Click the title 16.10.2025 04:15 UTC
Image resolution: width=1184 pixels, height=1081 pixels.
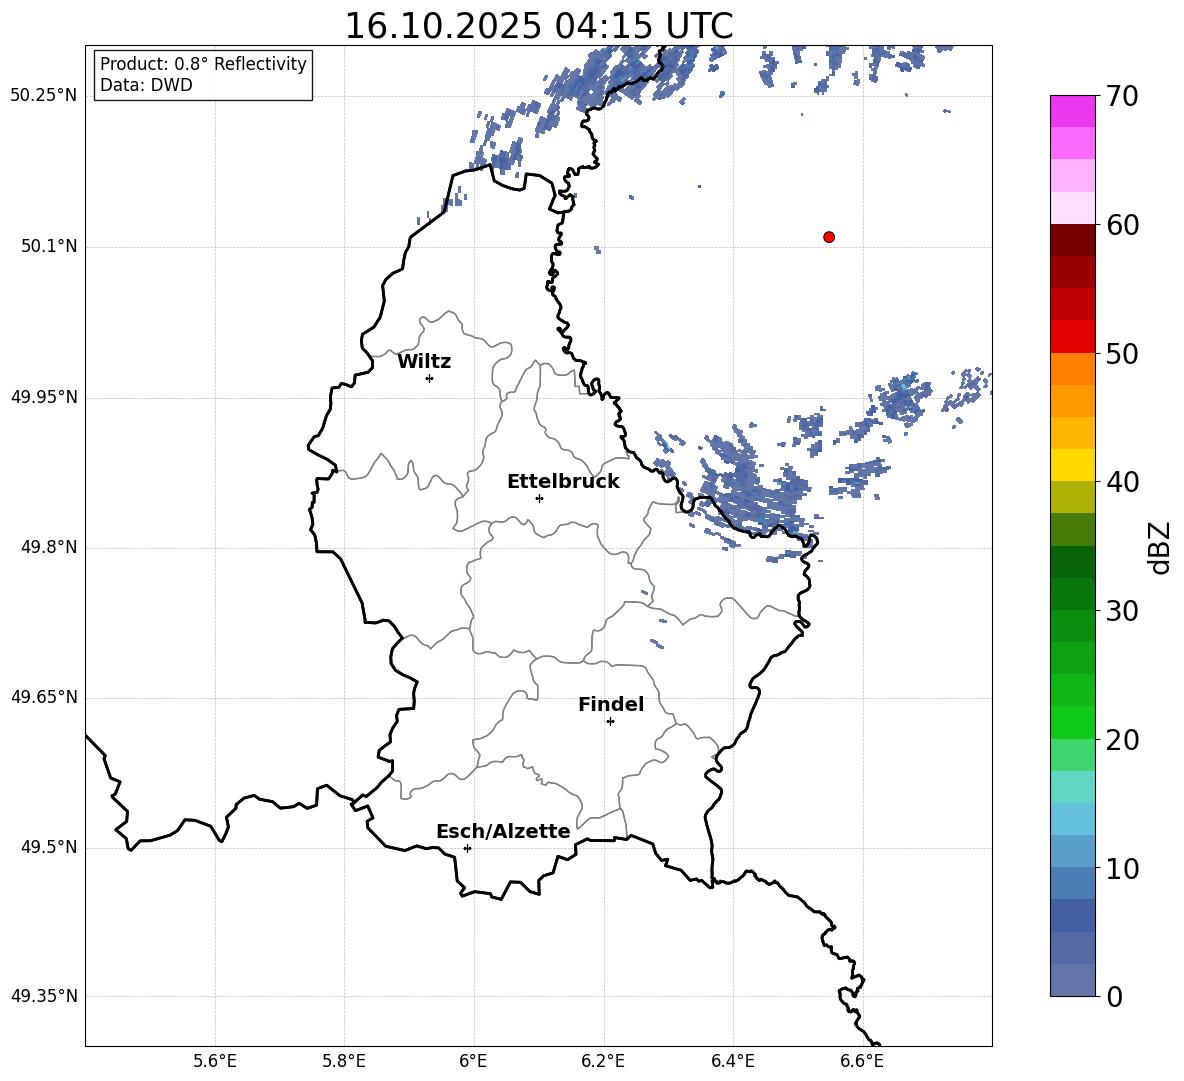(538, 26)
